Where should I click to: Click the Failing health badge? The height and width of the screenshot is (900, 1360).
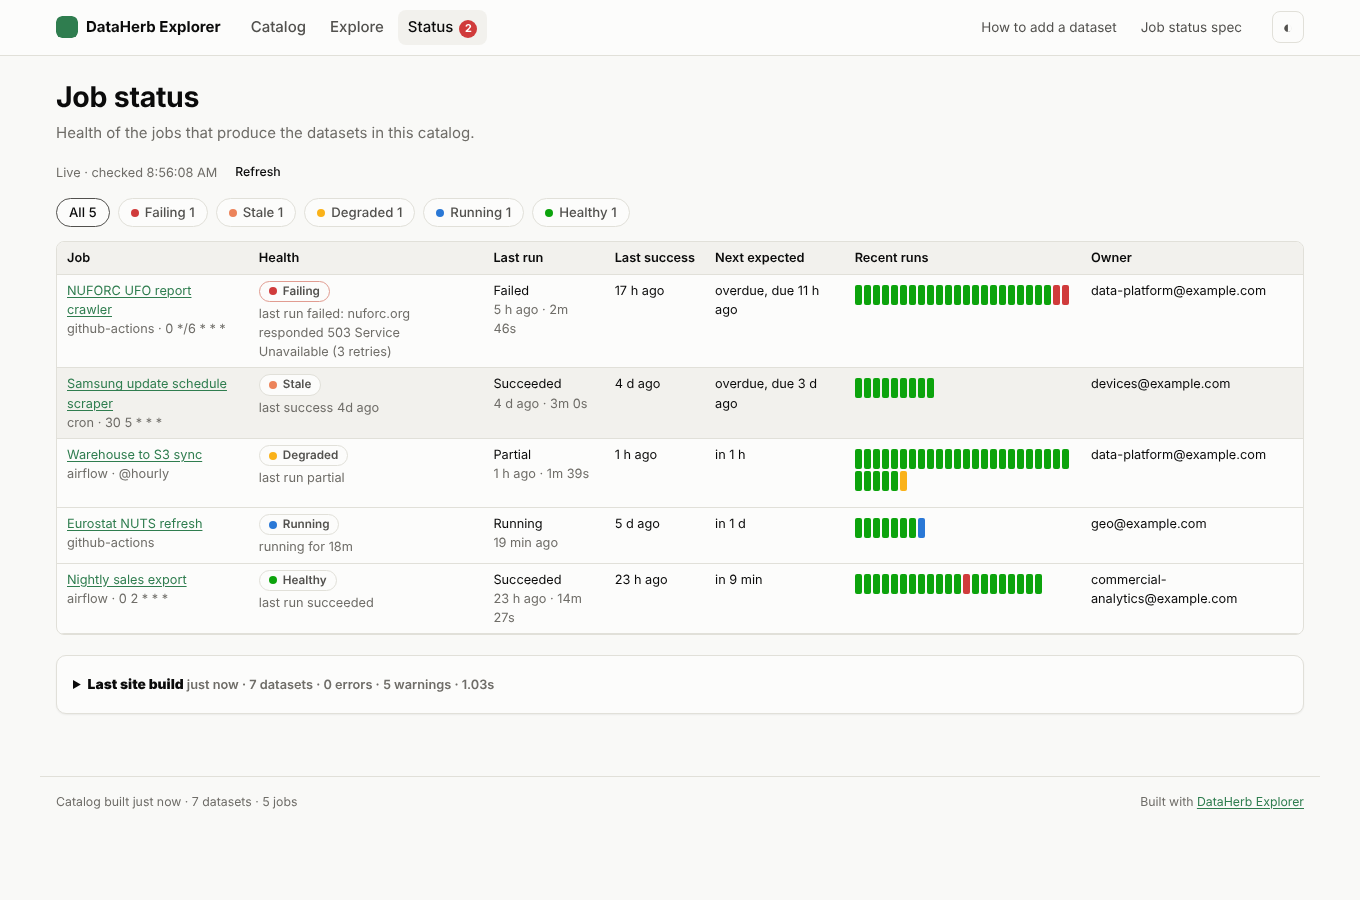(x=294, y=291)
